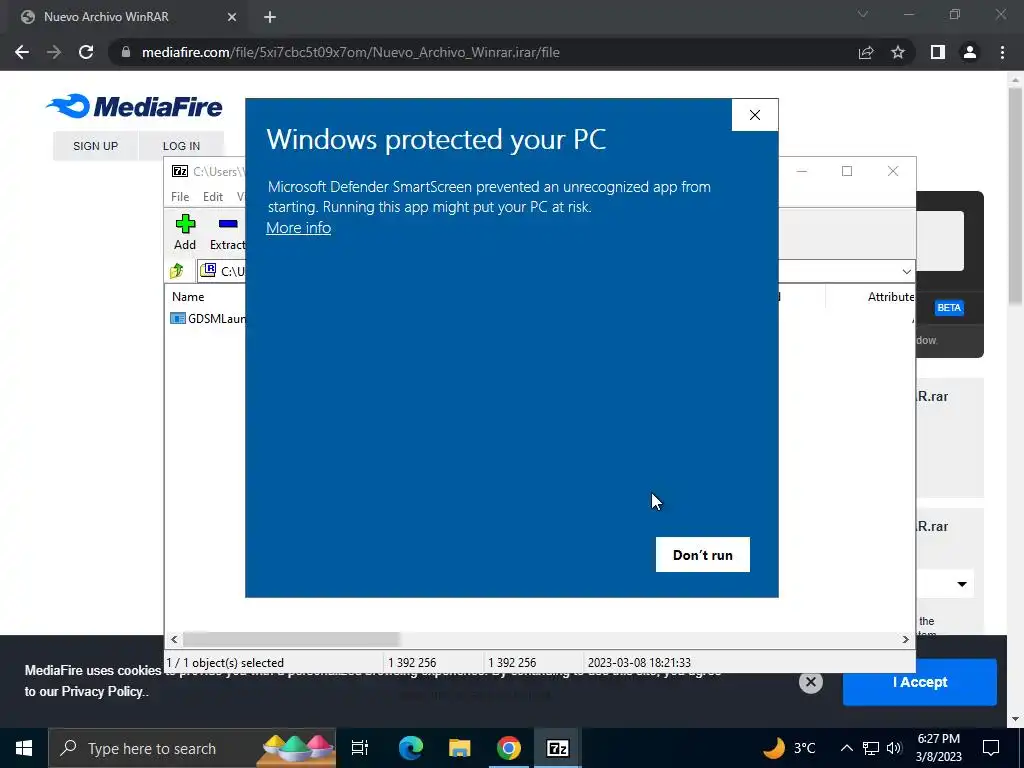This screenshot has height=768, width=1024.
Task: Open the Windows Start menu
Action: (24, 748)
